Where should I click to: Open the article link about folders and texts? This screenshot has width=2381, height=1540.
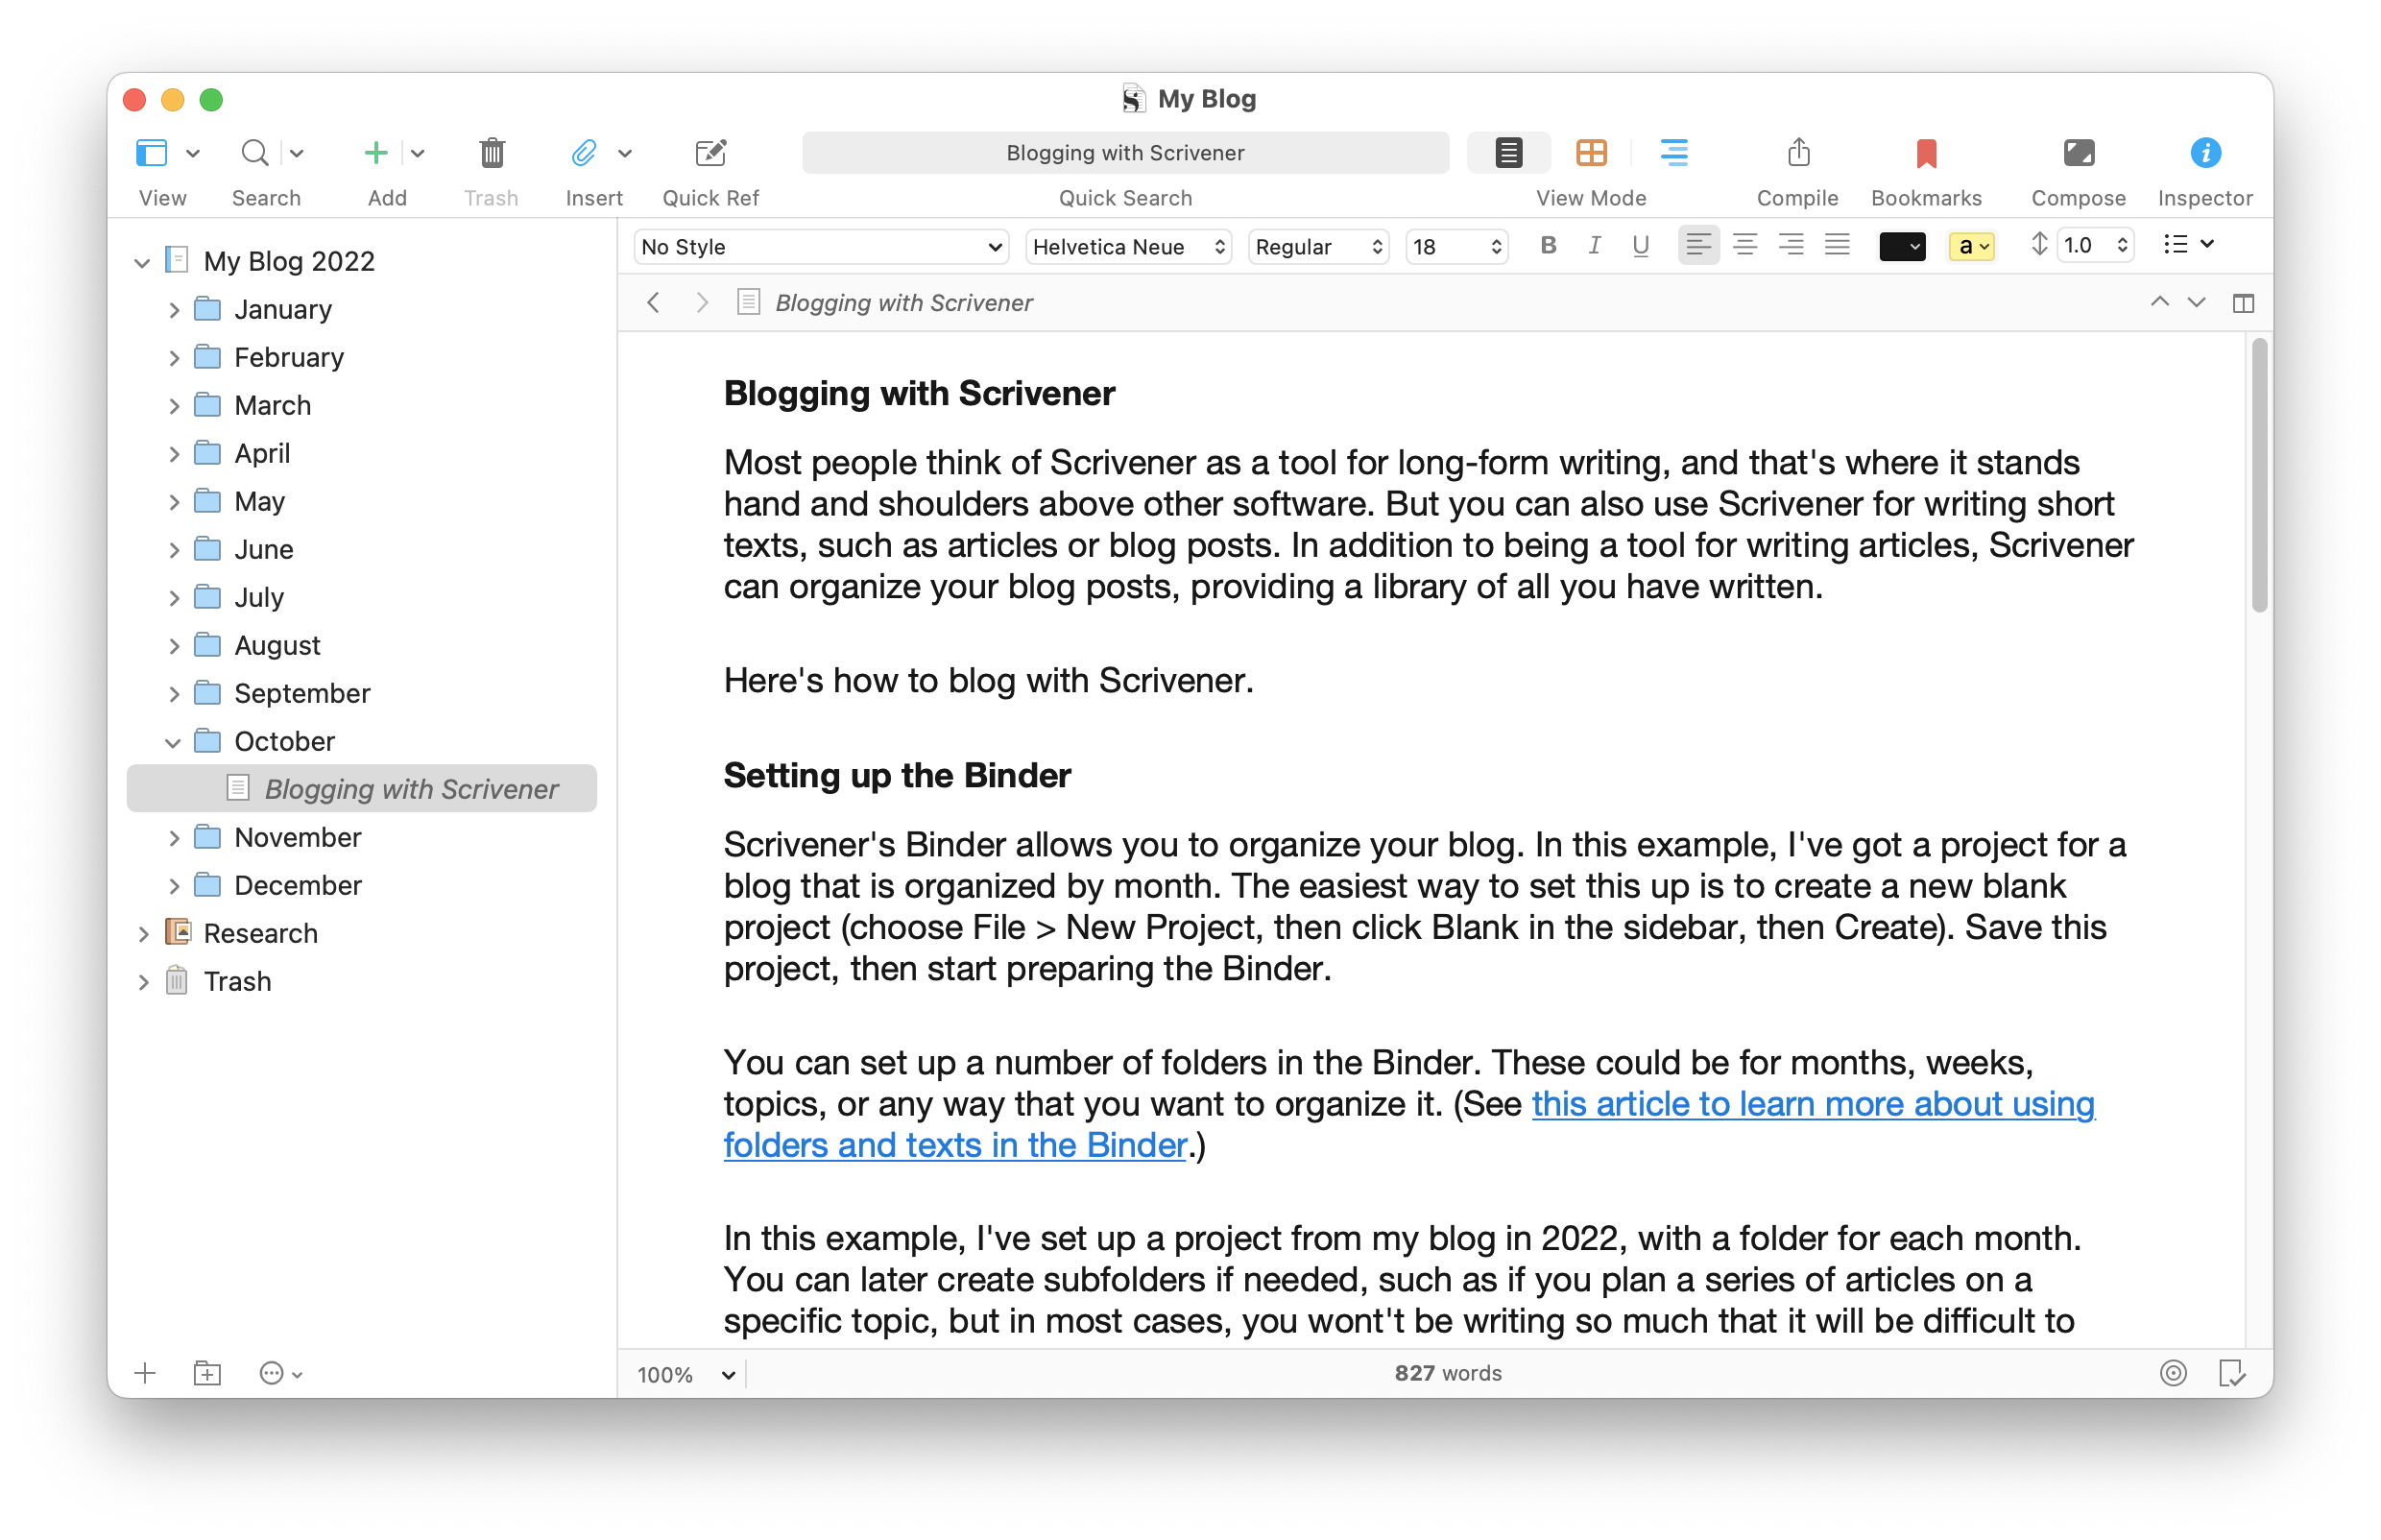click(1811, 1104)
